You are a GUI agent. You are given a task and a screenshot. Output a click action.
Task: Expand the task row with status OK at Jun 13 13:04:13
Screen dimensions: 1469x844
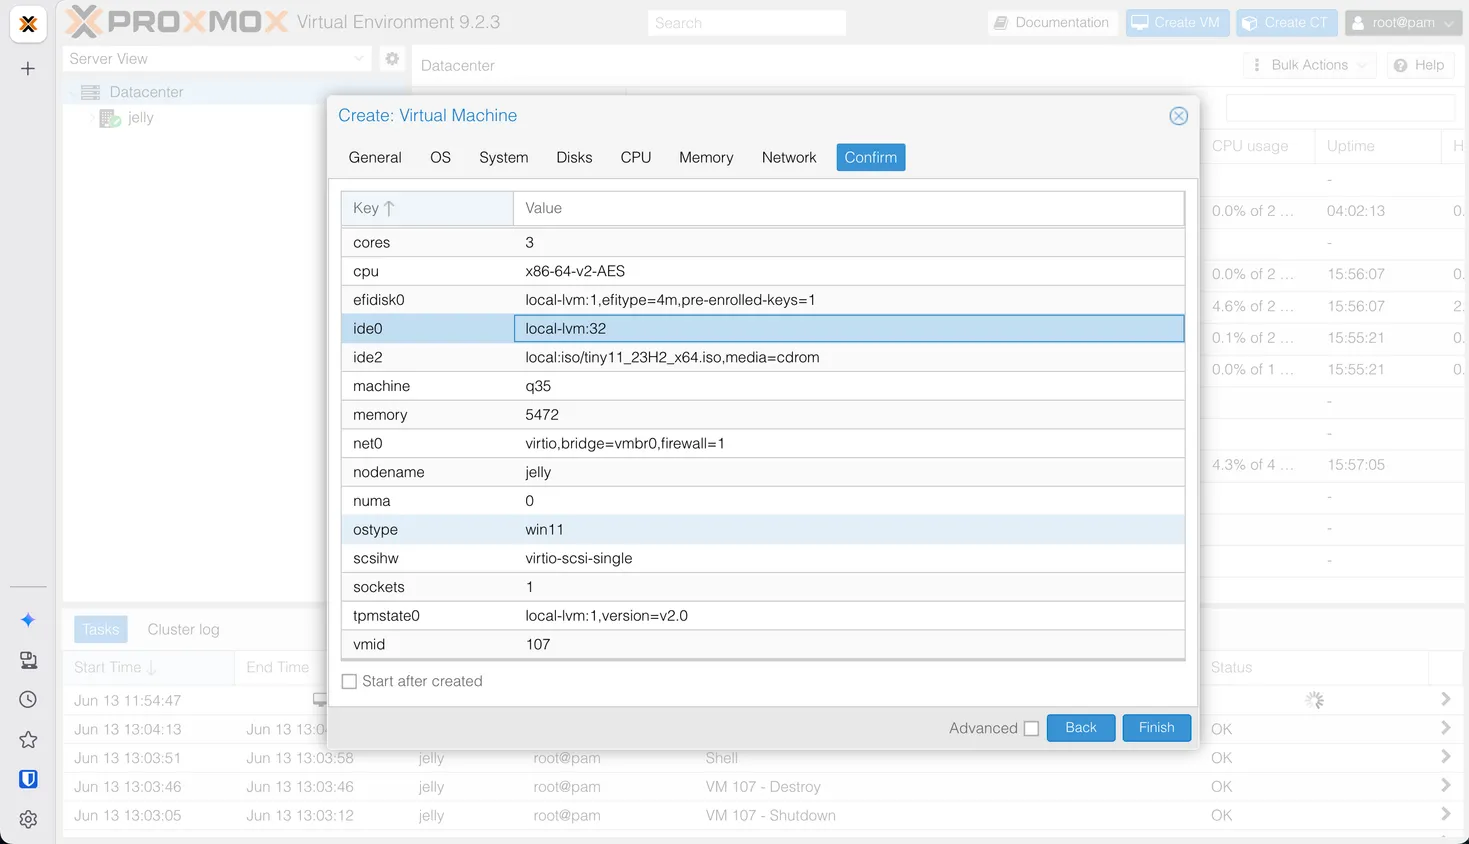click(x=1445, y=728)
